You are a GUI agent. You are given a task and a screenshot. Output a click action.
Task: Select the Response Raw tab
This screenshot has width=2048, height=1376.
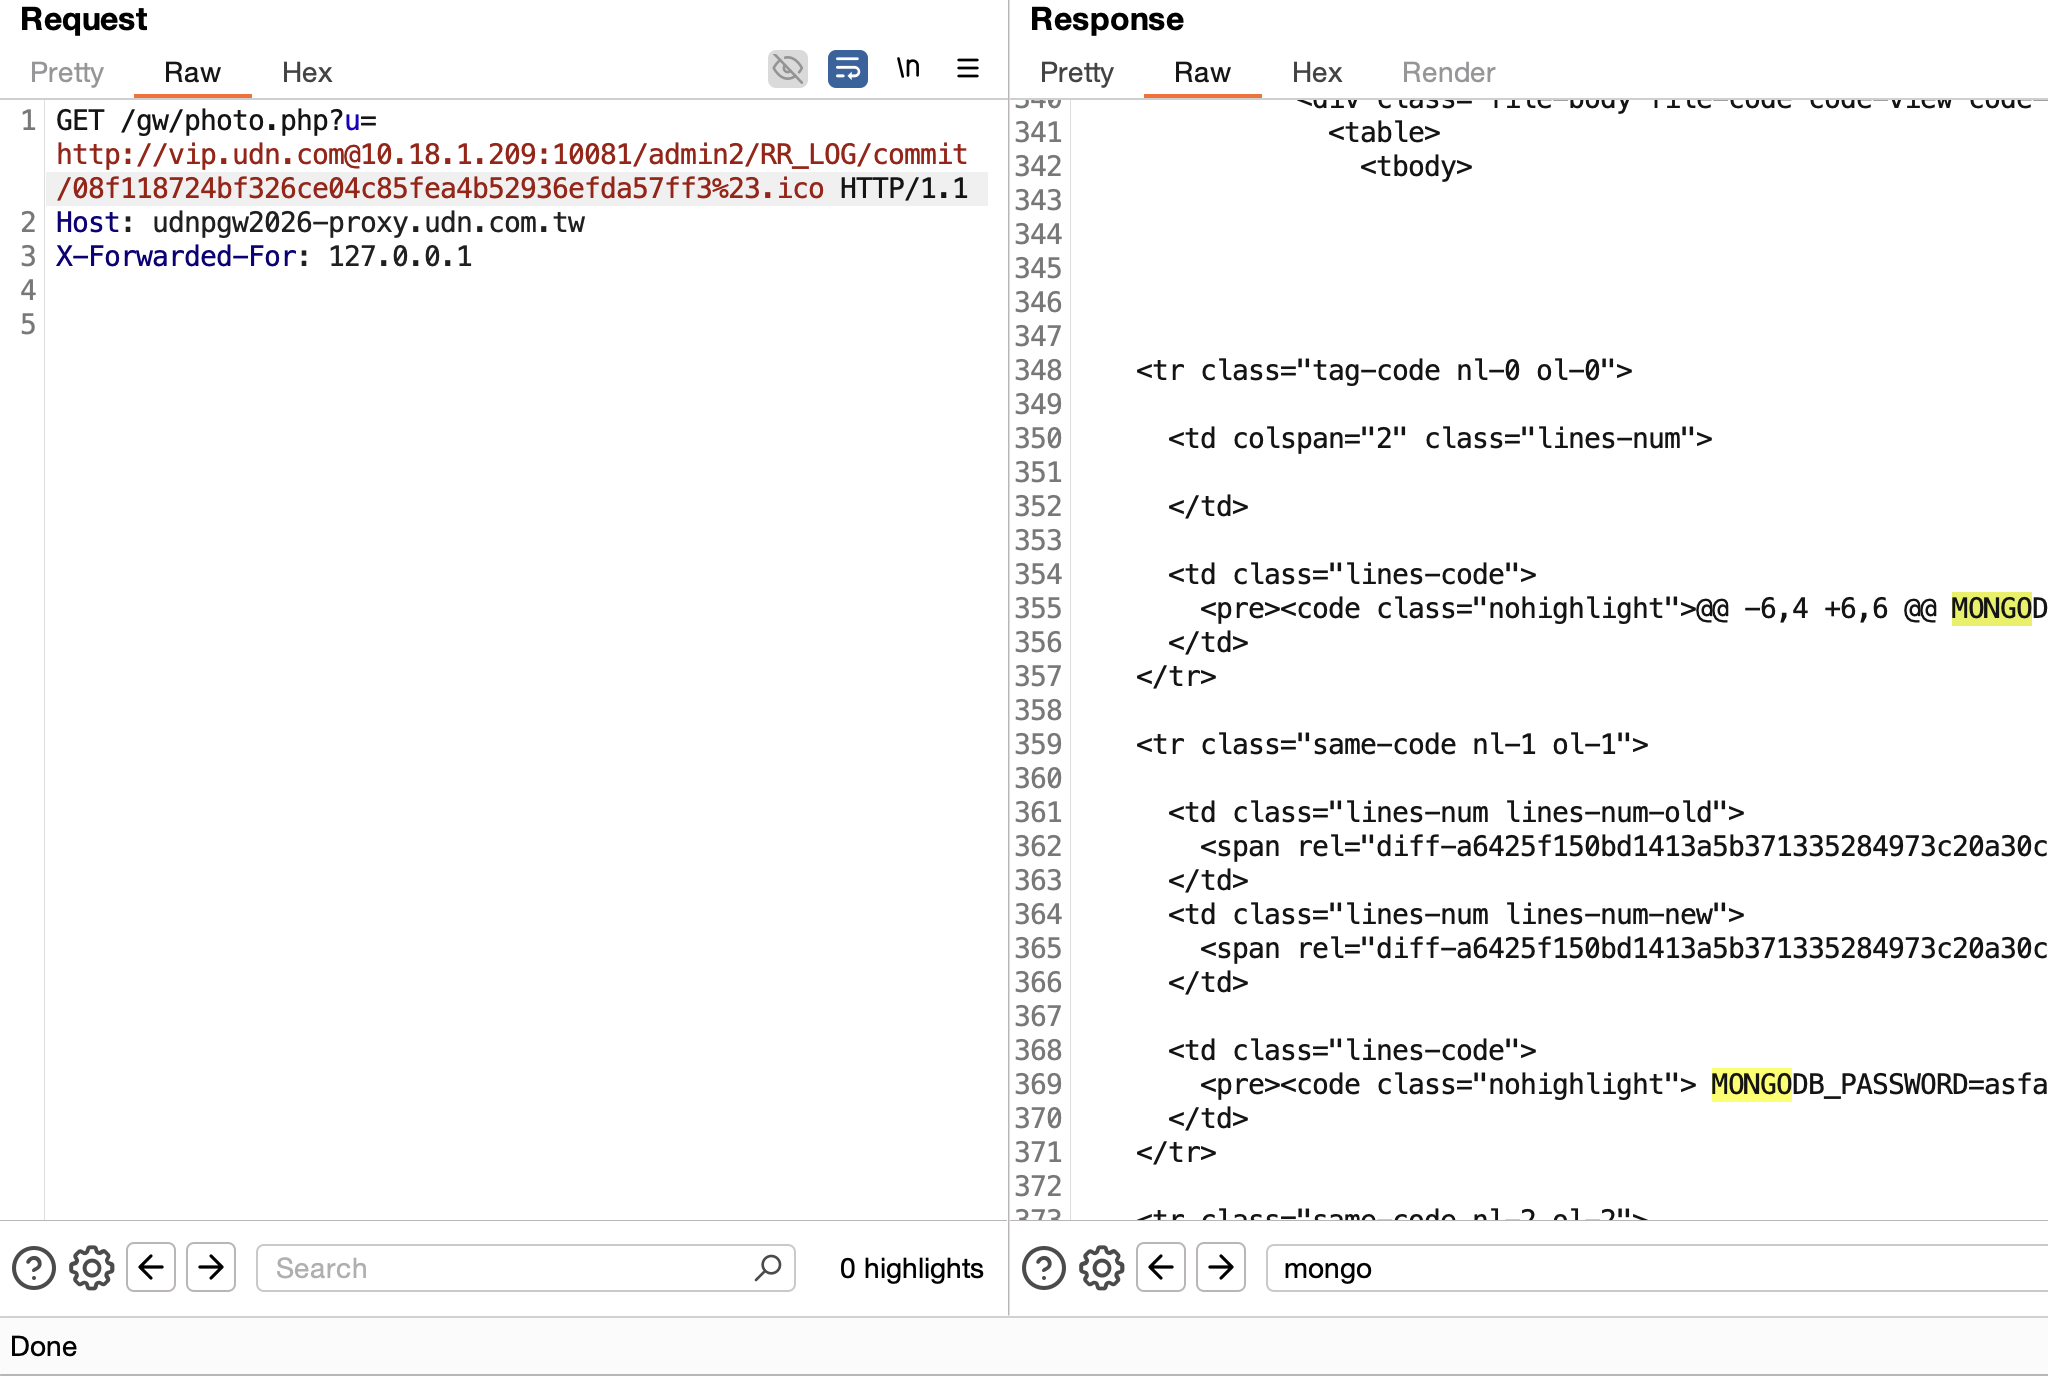tap(1202, 72)
